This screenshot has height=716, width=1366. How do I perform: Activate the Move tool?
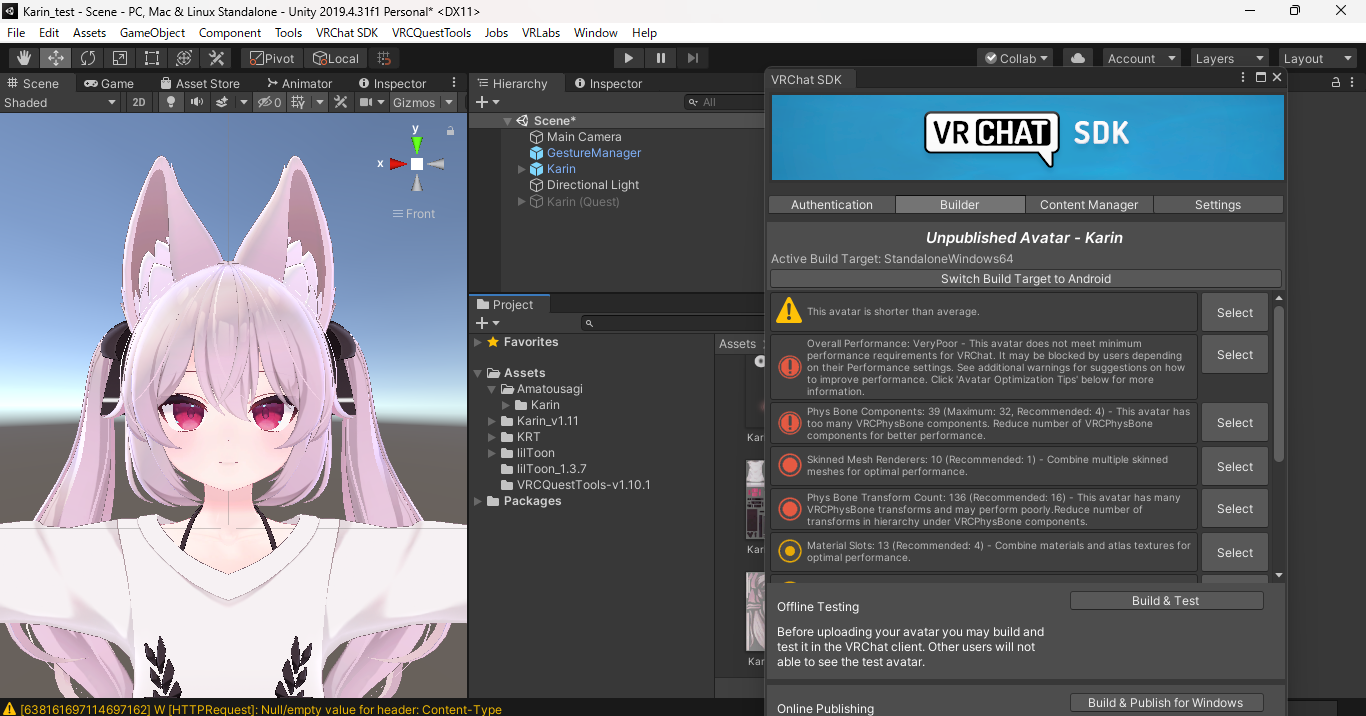[x=56, y=58]
